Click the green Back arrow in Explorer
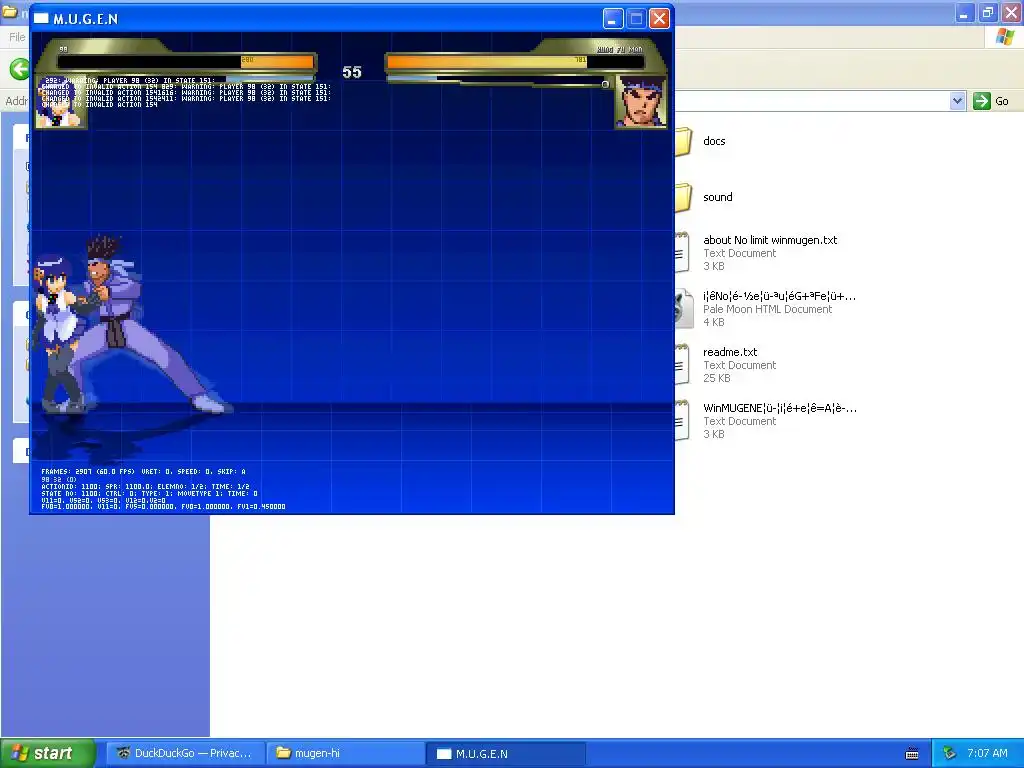This screenshot has width=1024, height=768. tap(20, 69)
